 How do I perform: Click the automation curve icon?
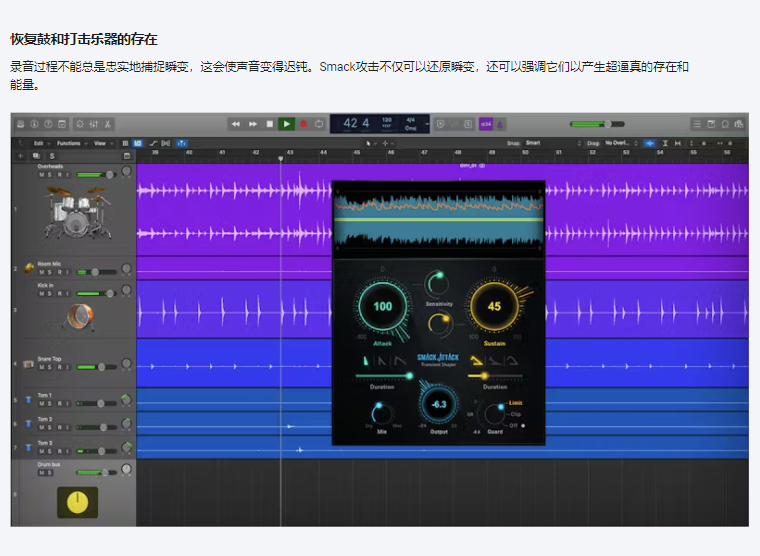[x=153, y=143]
